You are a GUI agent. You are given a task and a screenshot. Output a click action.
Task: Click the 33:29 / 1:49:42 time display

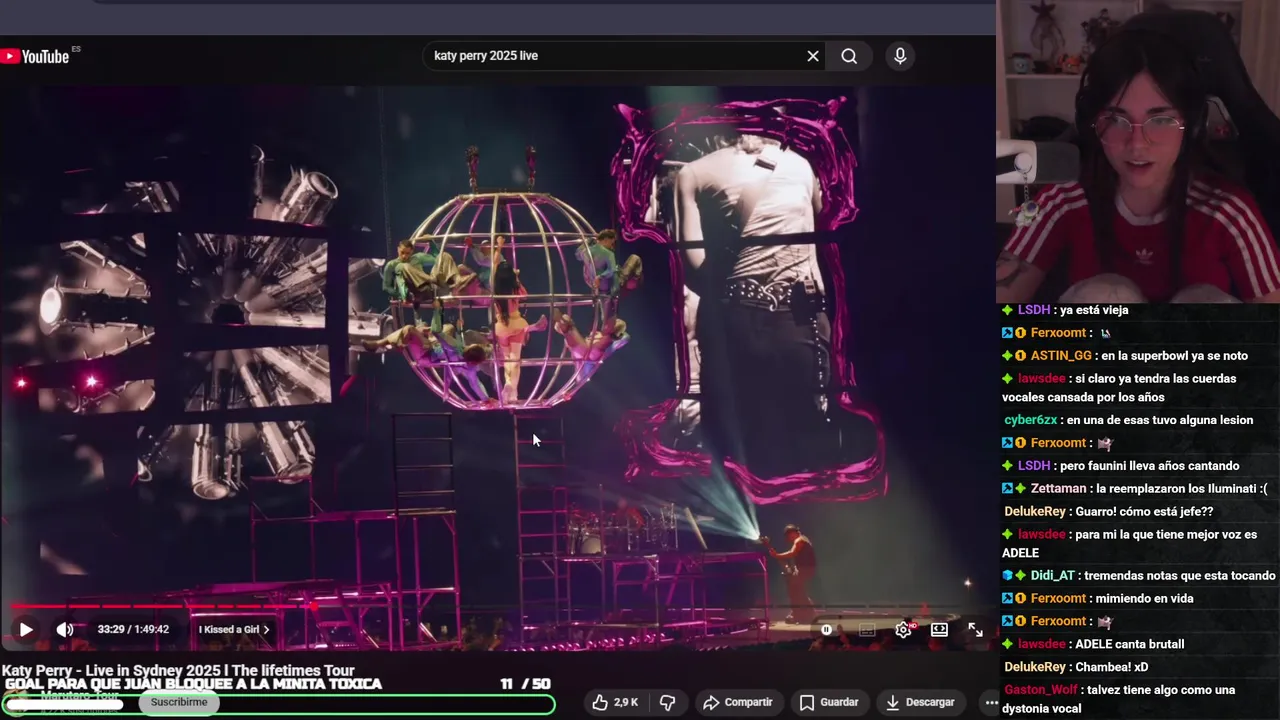click(x=133, y=630)
